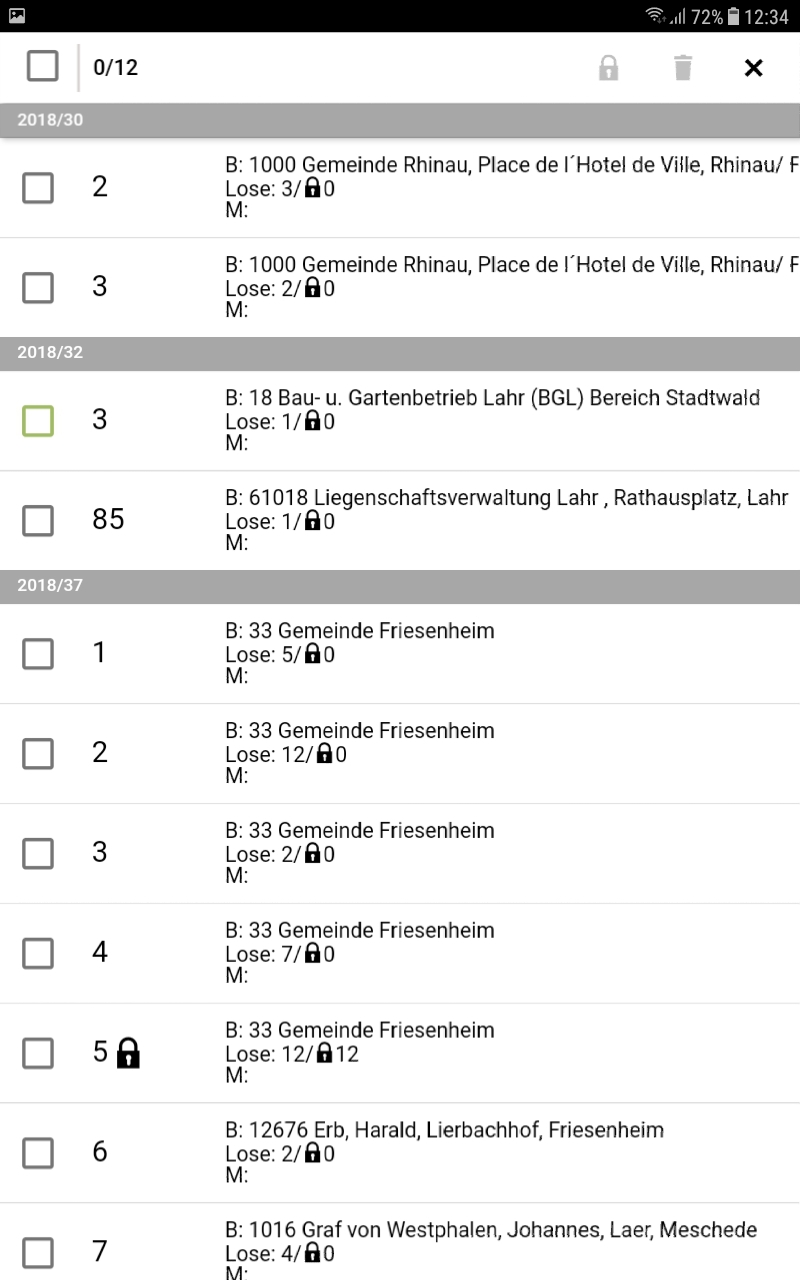Viewport: 800px width, 1280px height.
Task: Tap the battery icon in status bar
Action: tap(734, 16)
